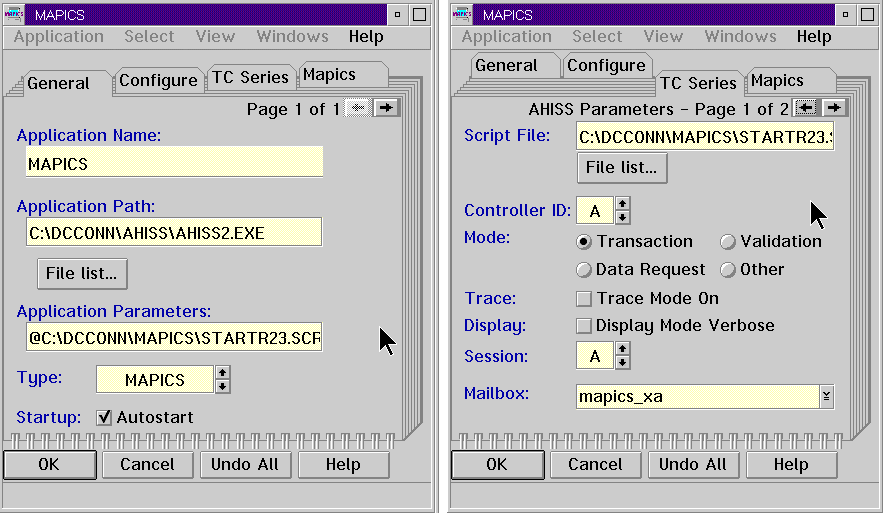Click next page arrow in left MAPICS window
The image size is (883, 513).
tap(386, 108)
